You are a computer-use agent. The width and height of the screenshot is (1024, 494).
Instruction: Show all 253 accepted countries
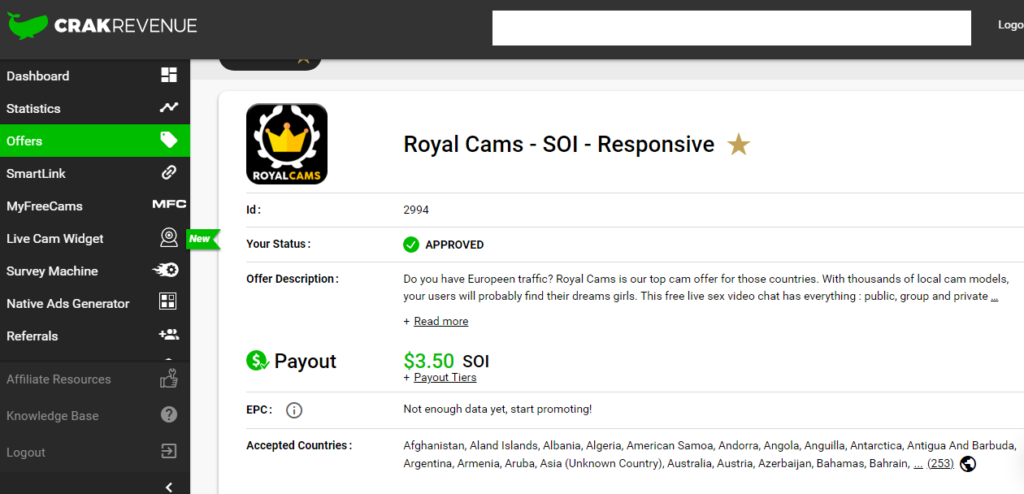940,464
